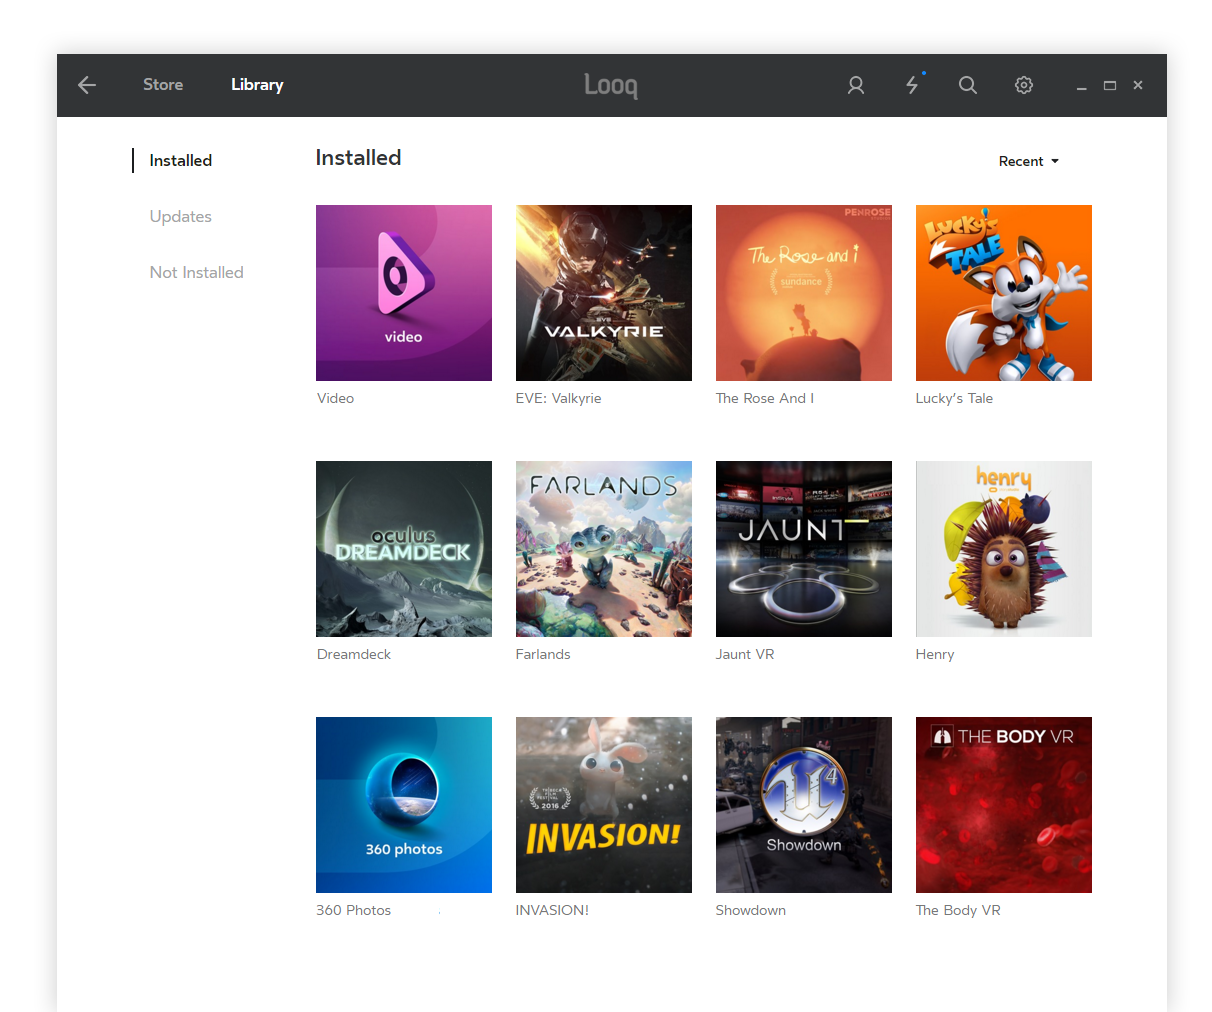This screenshot has width=1212, height=1012.
Task: Click the 'Henry' title label
Action: point(935,654)
